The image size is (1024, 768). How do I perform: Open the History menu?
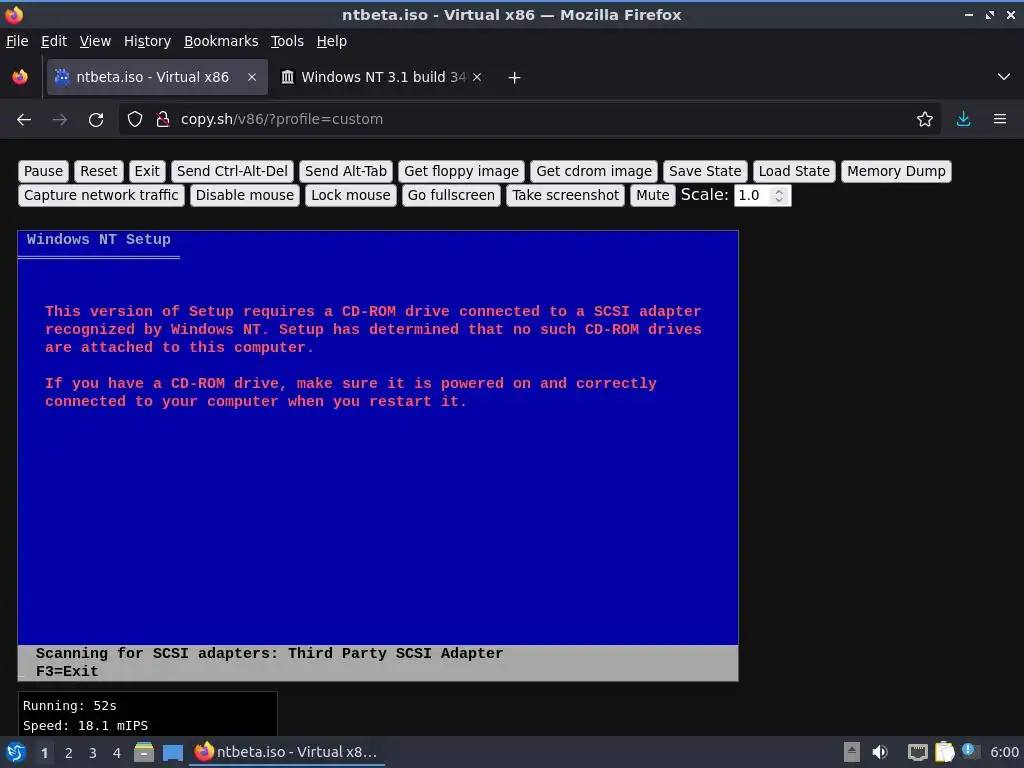pyautogui.click(x=148, y=41)
